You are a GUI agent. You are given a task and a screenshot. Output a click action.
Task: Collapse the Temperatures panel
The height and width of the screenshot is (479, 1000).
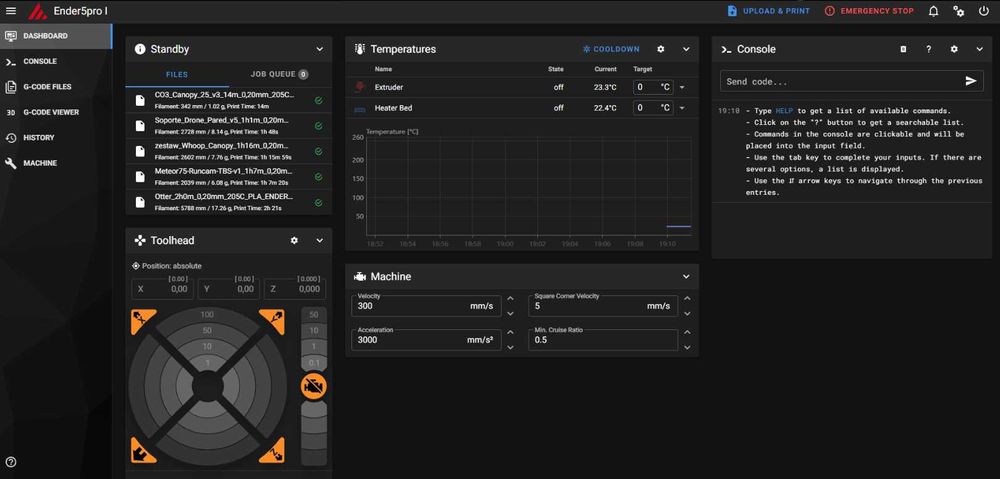tap(686, 49)
